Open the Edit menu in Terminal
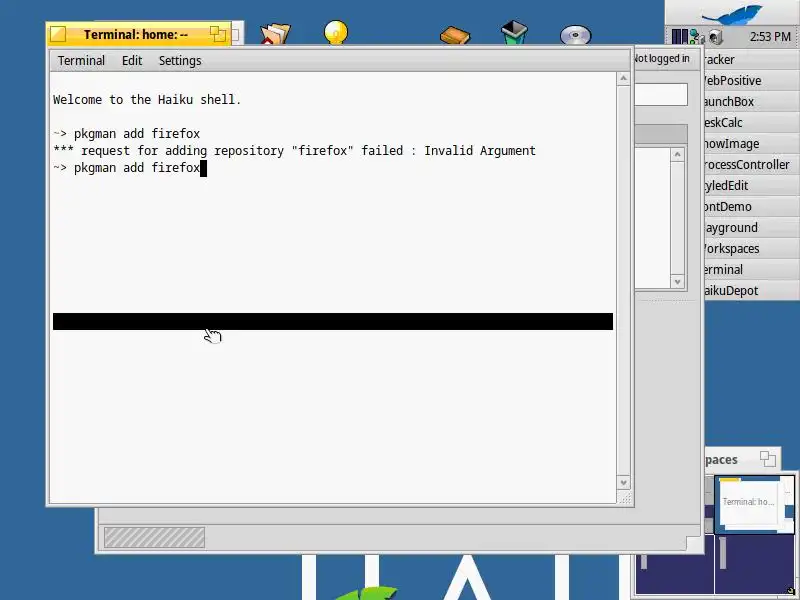 coord(132,61)
